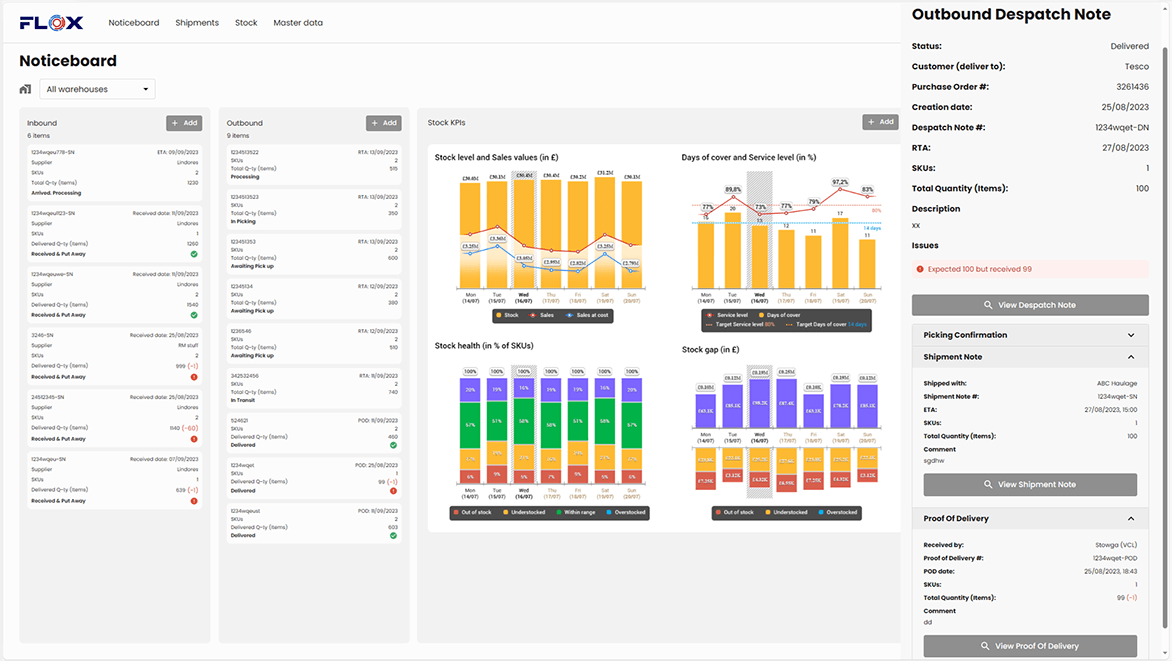The width and height of the screenshot is (1172, 661).
Task: Click Overstocked blue swatch in Stock gap legend
Action: (820, 512)
